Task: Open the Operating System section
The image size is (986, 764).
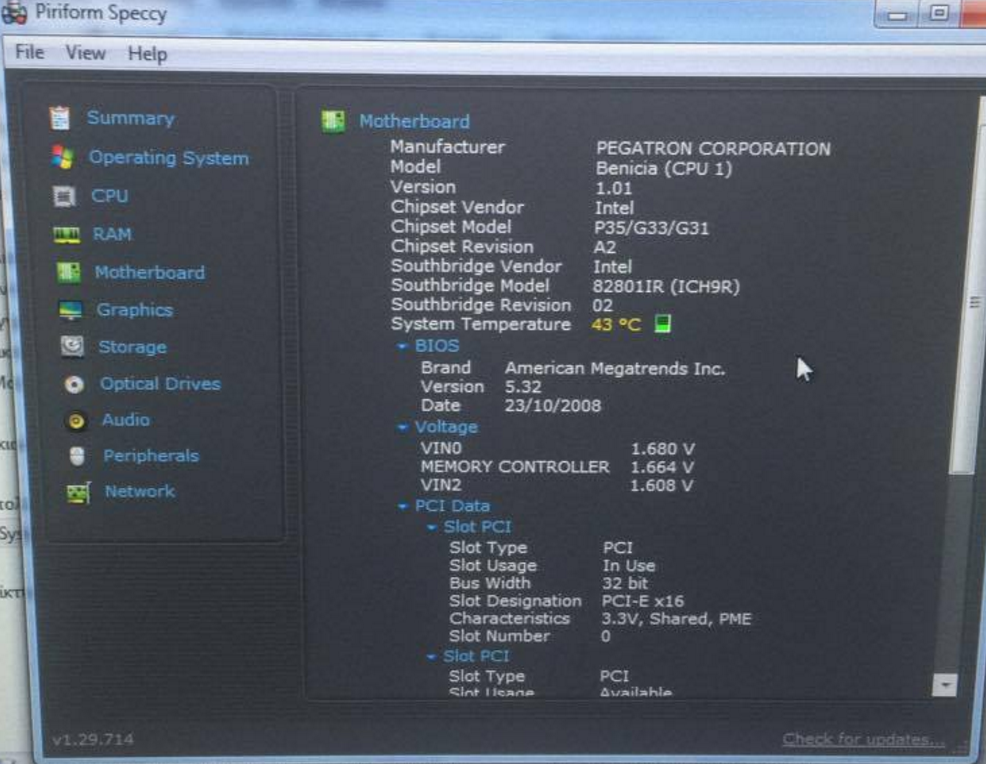Action: (169, 158)
